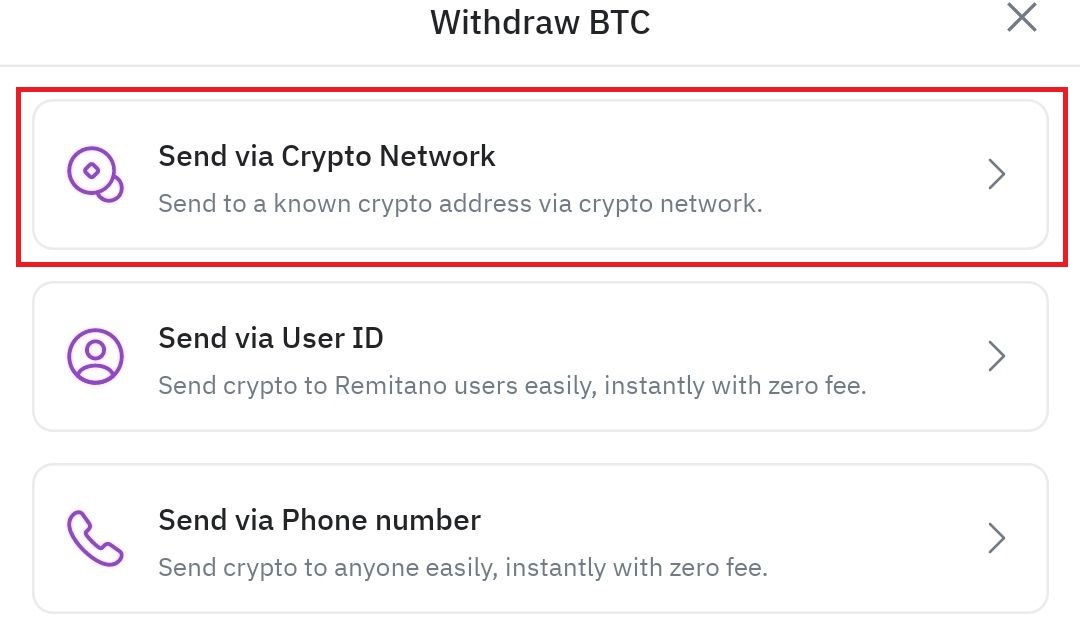Viewport: 1080px width, 637px height.
Task: Open Send via User ID using its arrow
Action: tap(997, 356)
